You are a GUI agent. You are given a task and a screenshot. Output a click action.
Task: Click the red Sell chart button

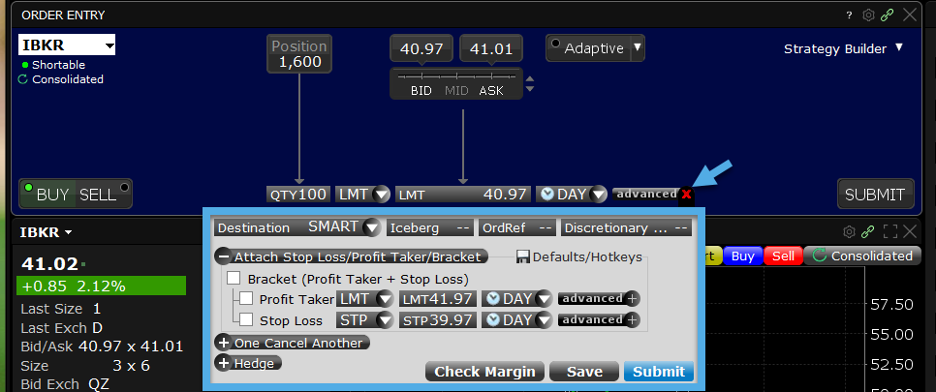point(783,256)
